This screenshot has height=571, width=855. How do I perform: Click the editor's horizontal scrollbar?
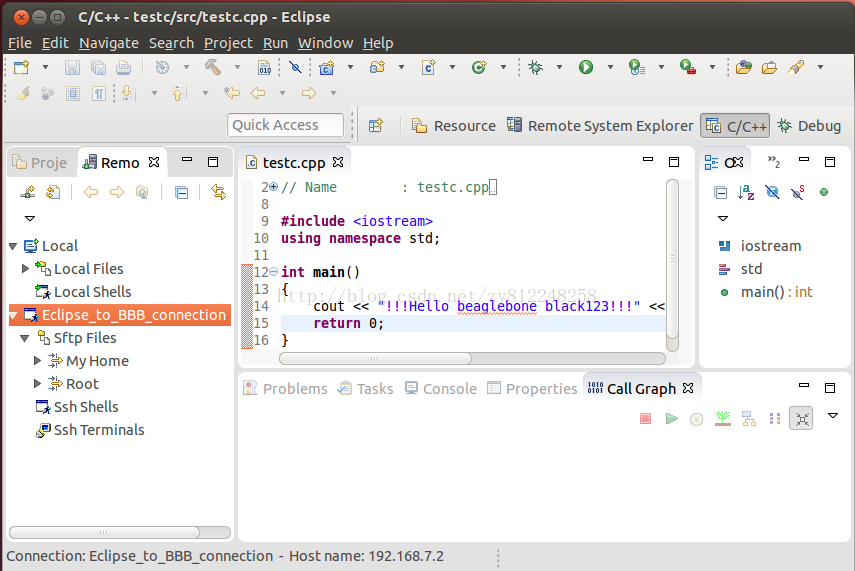375,358
